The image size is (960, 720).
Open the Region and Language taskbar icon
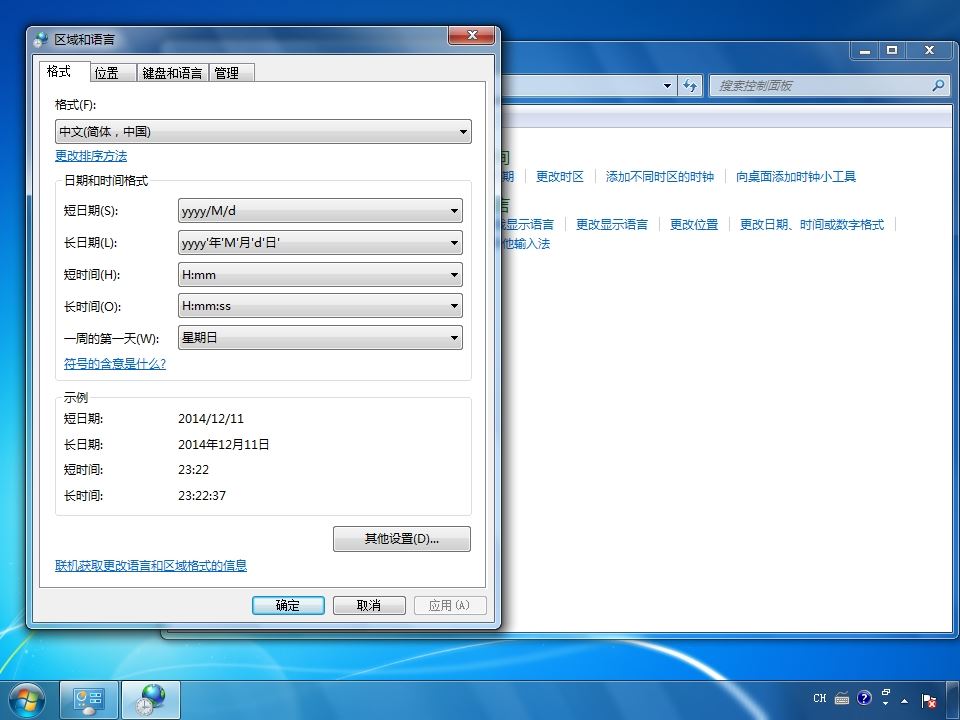pyautogui.click(x=151, y=700)
